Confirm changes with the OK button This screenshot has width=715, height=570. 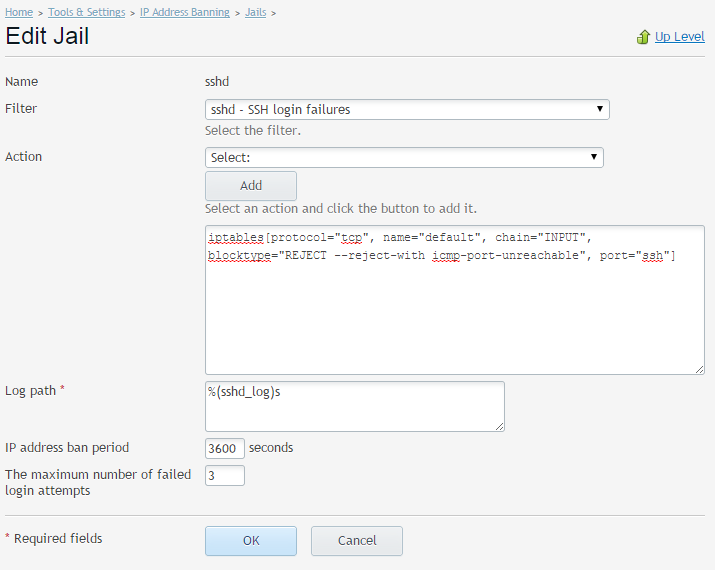point(251,541)
